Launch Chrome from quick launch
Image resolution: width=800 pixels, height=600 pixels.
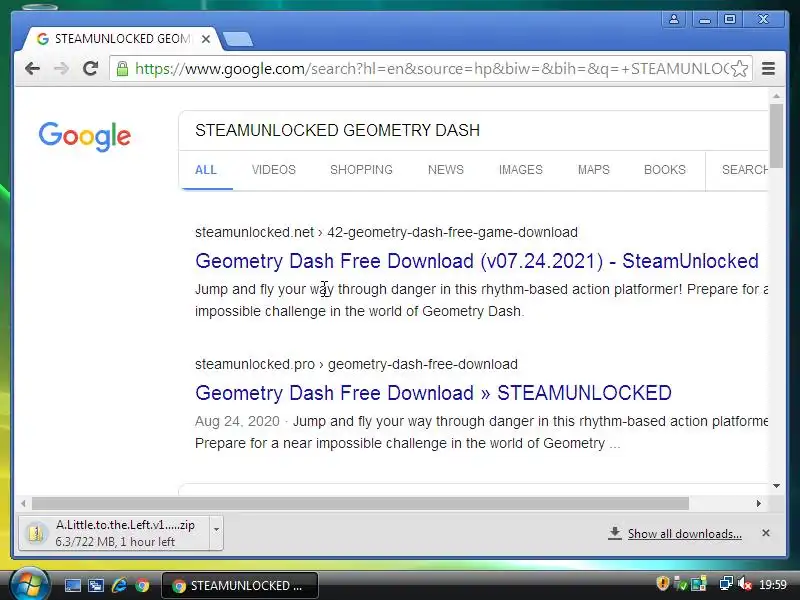click(x=142, y=586)
